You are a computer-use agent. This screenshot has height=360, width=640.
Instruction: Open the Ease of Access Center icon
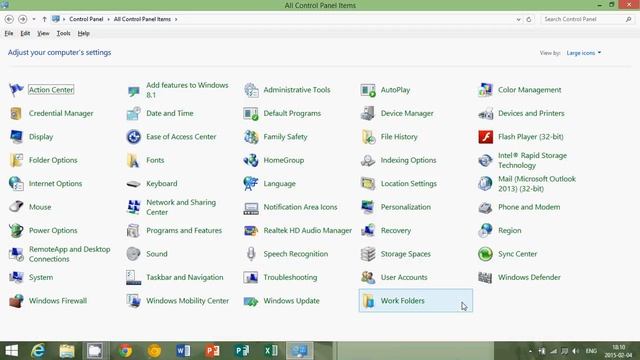click(133, 137)
